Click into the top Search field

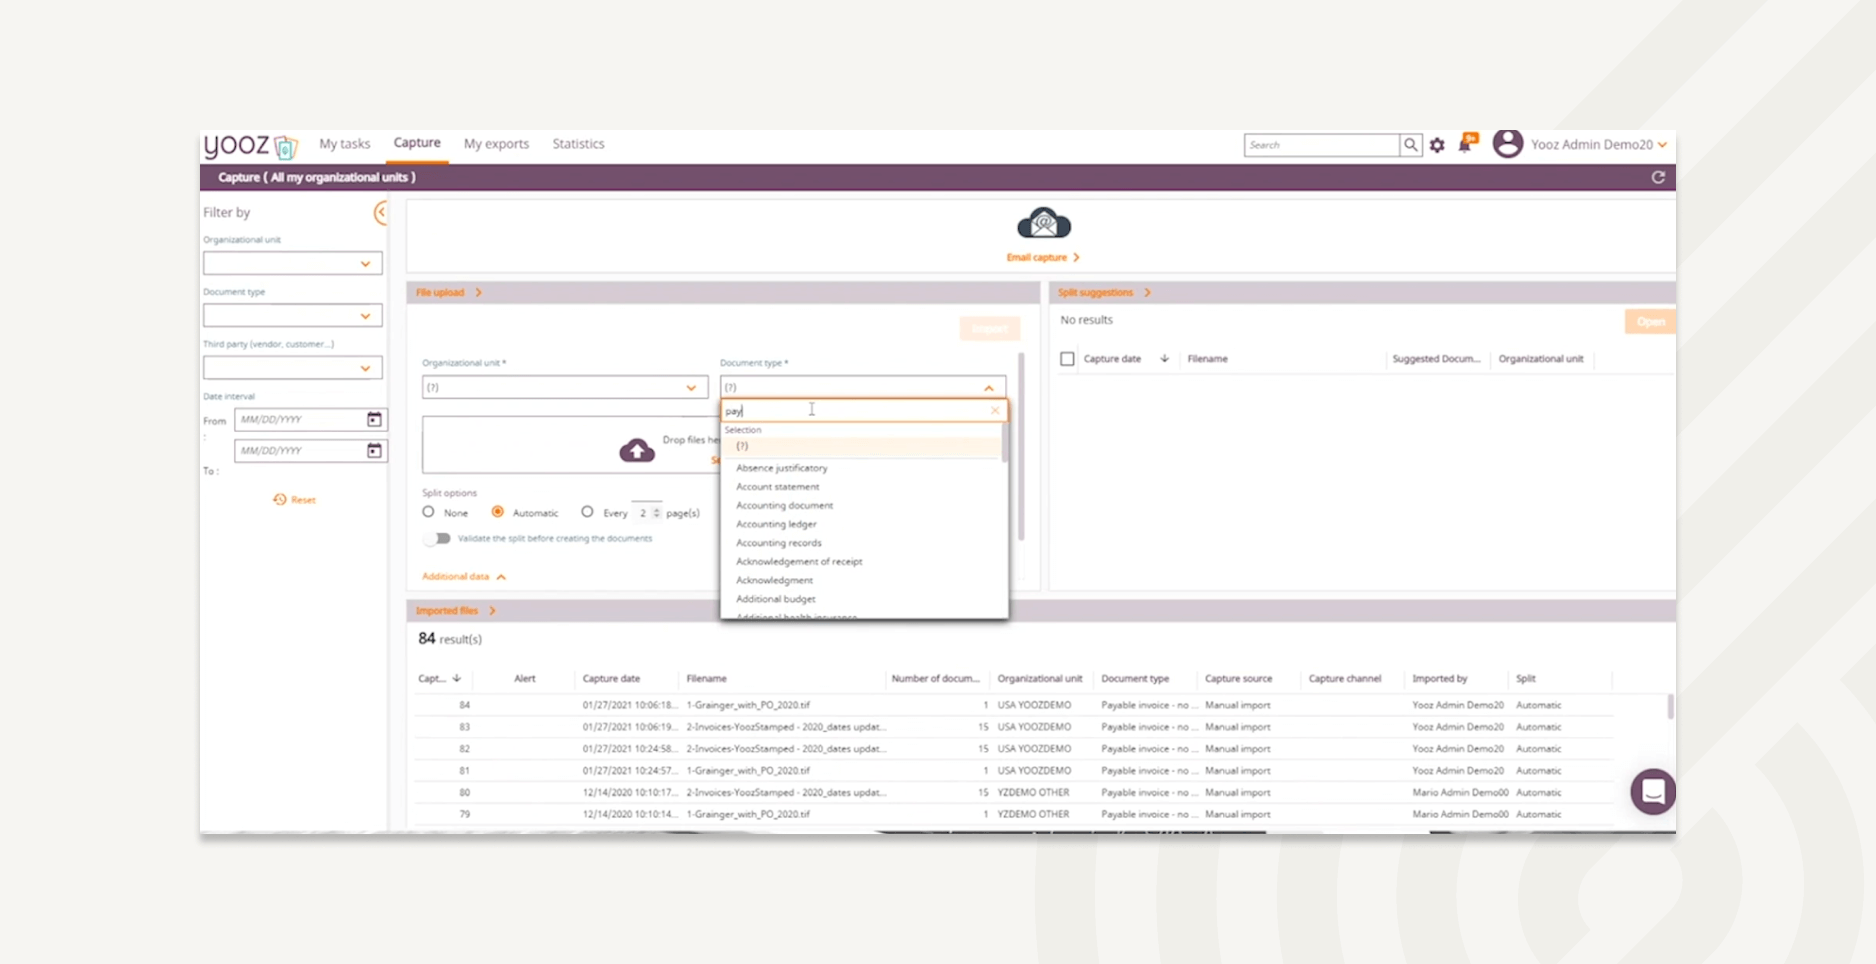click(x=1321, y=145)
